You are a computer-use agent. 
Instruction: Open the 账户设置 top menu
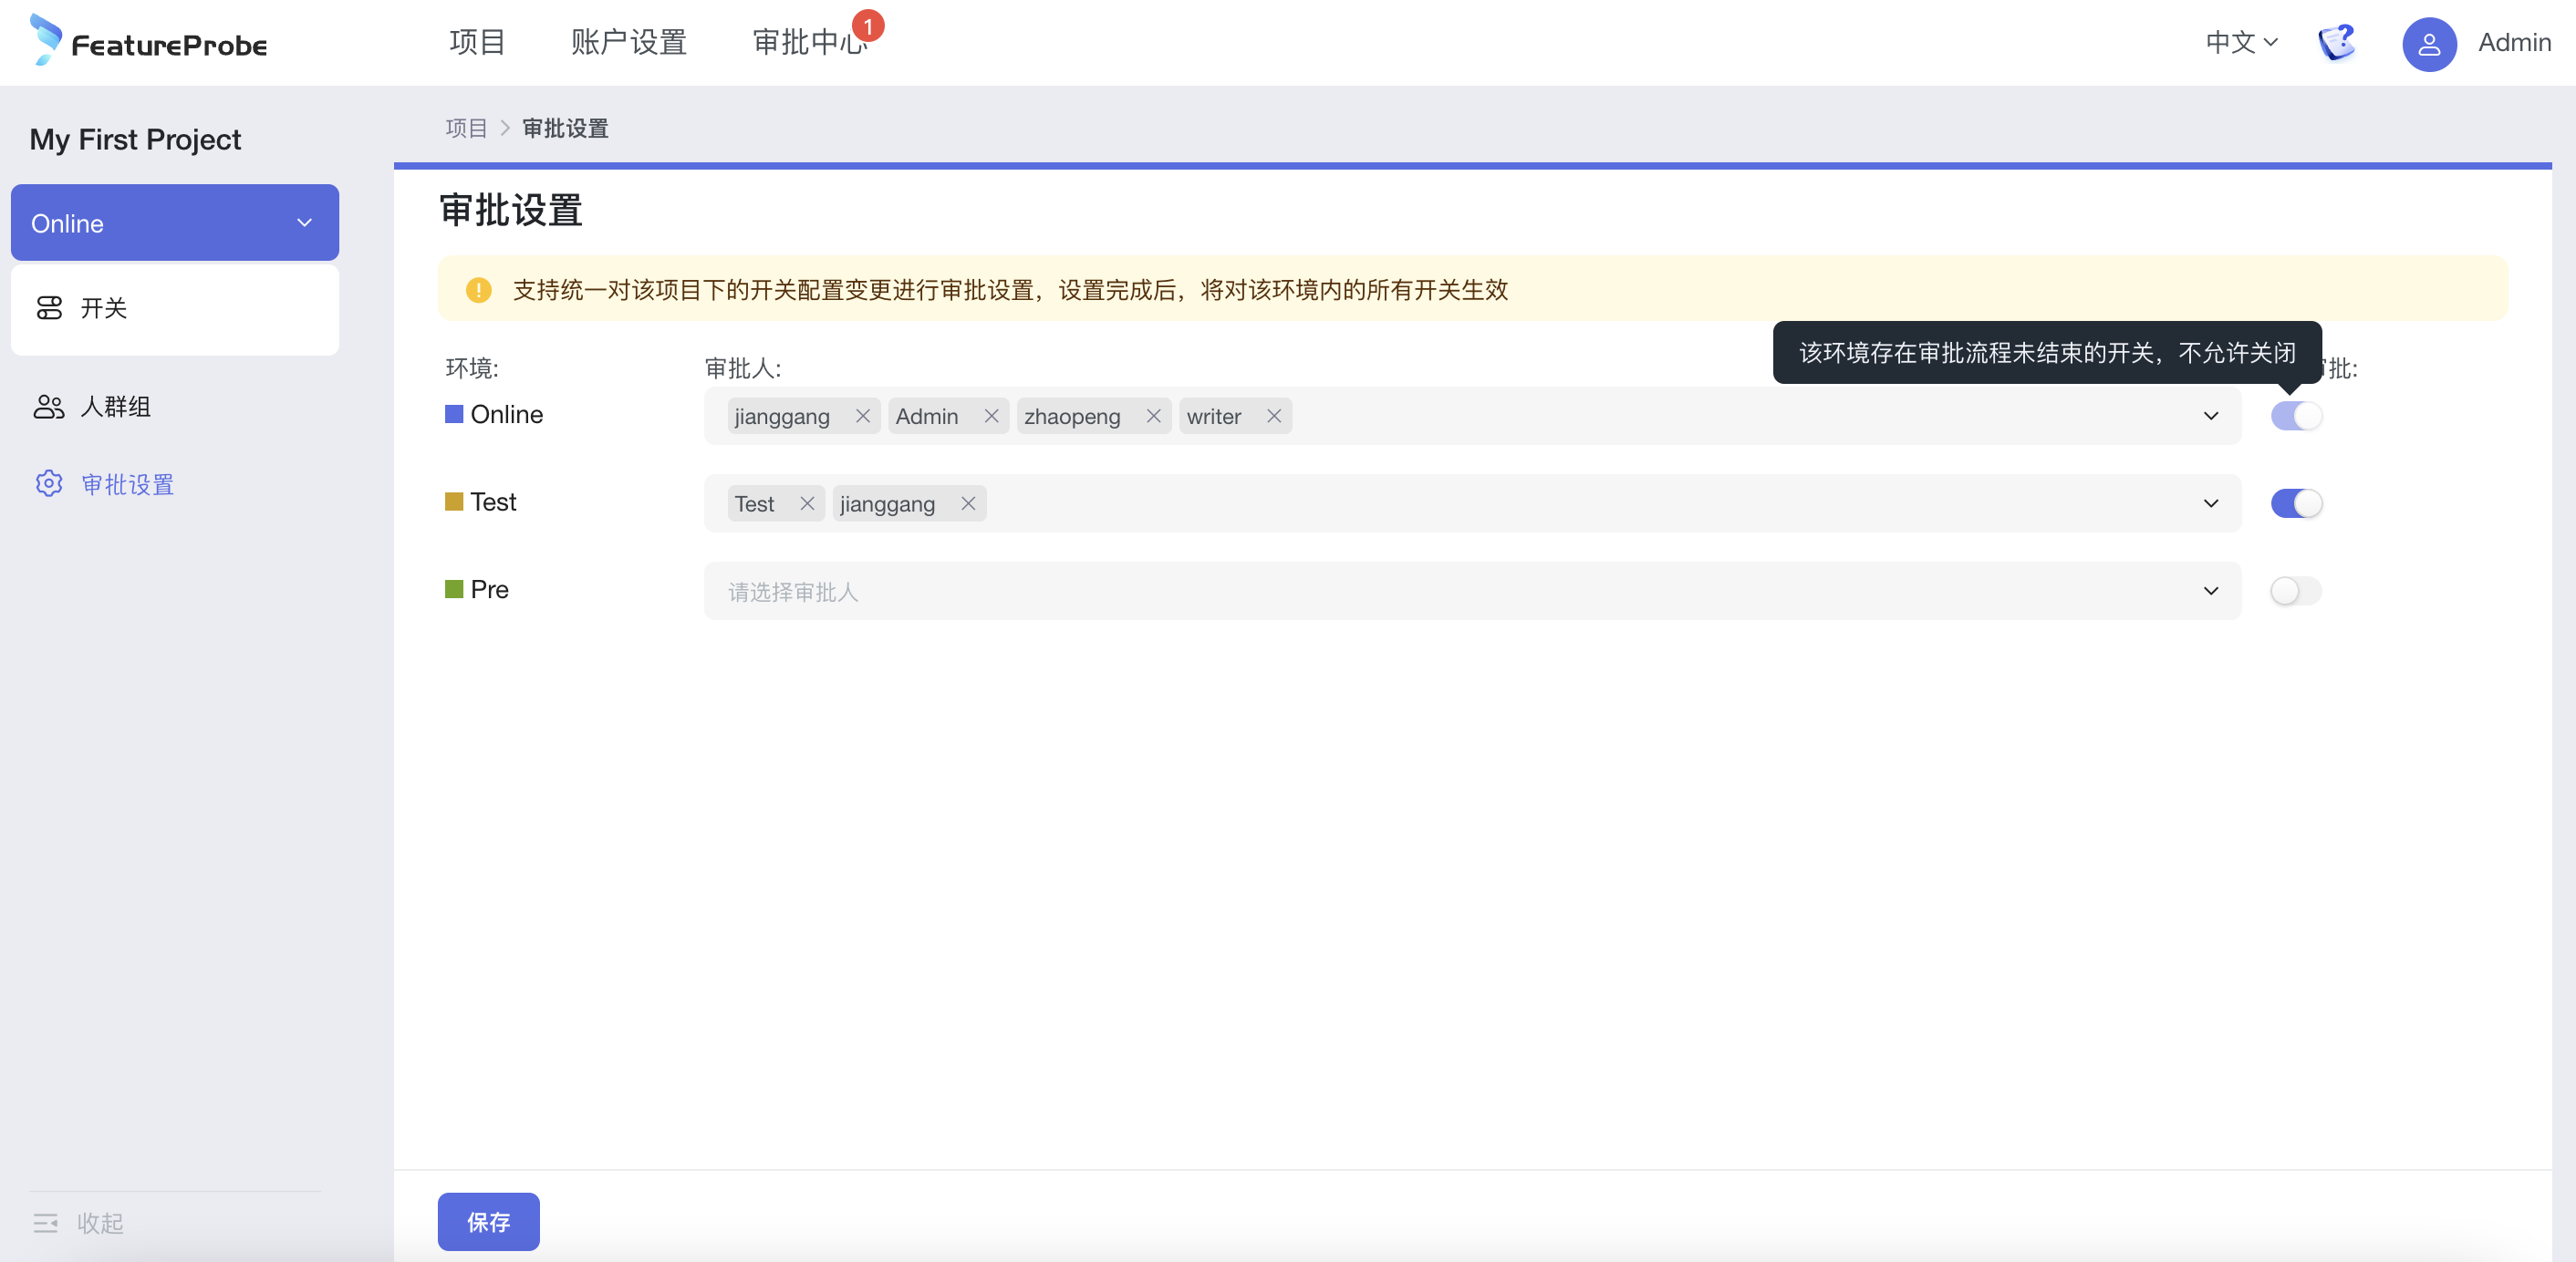coord(628,42)
